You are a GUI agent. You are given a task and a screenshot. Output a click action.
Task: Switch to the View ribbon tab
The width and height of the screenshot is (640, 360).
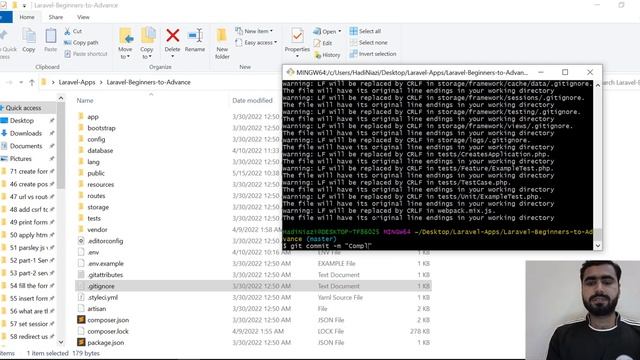[x=83, y=17]
